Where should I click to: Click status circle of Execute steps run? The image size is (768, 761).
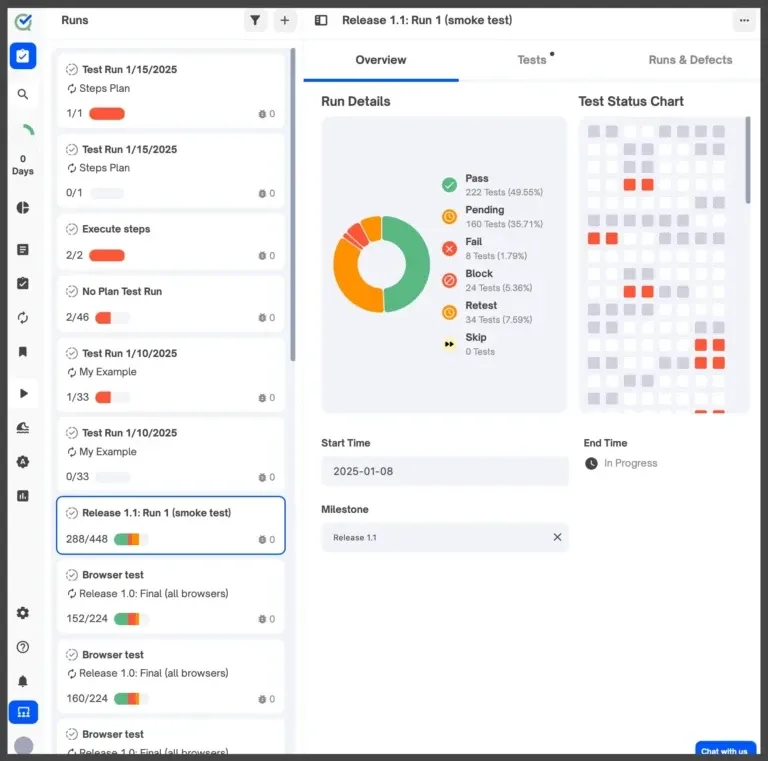(72, 229)
